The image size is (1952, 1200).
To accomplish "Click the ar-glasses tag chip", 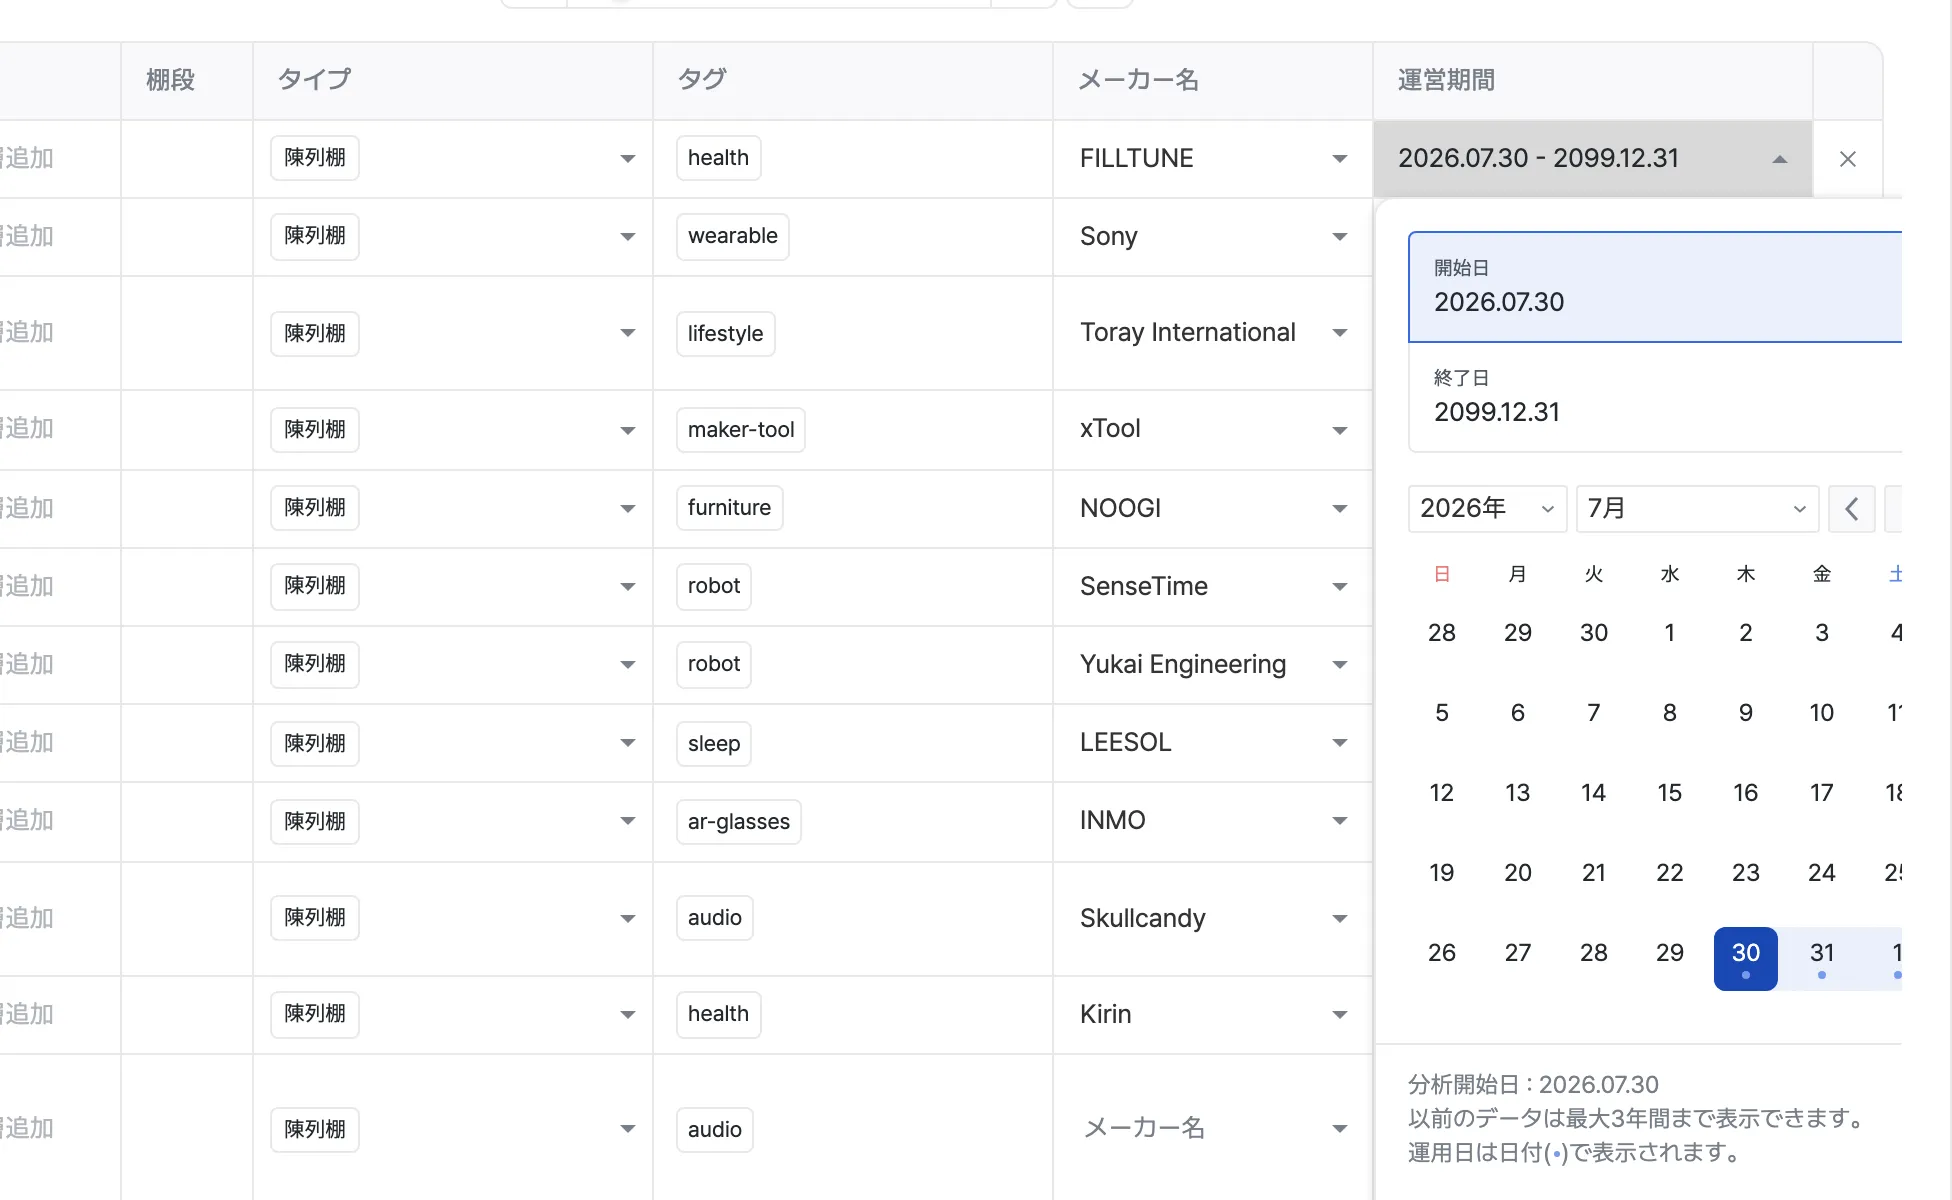I will click(x=739, y=822).
